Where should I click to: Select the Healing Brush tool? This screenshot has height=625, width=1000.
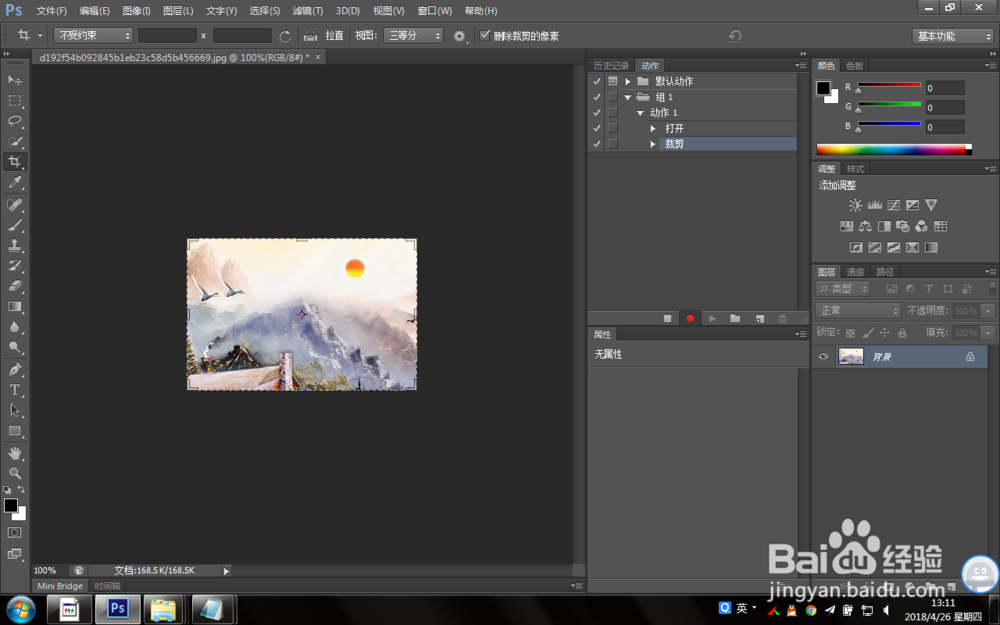[x=15, y=204]
